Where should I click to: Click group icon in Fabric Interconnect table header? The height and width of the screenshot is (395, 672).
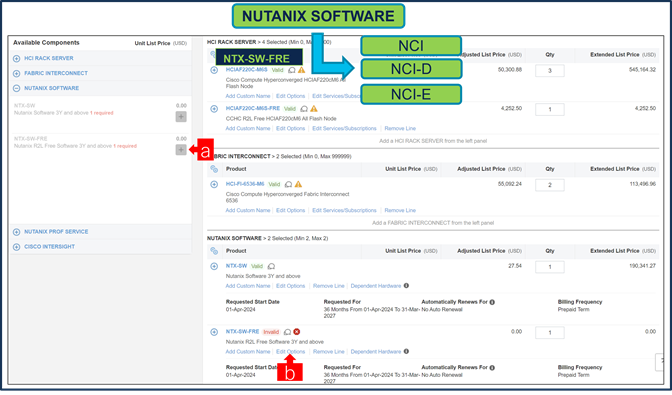pos(214,169)
